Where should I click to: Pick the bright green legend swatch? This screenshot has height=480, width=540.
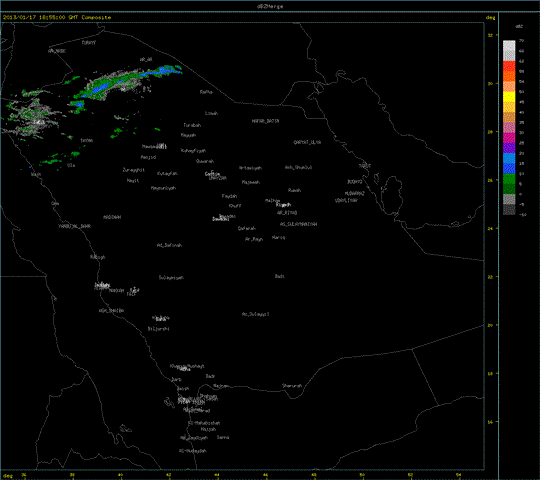tap(509, 179)
